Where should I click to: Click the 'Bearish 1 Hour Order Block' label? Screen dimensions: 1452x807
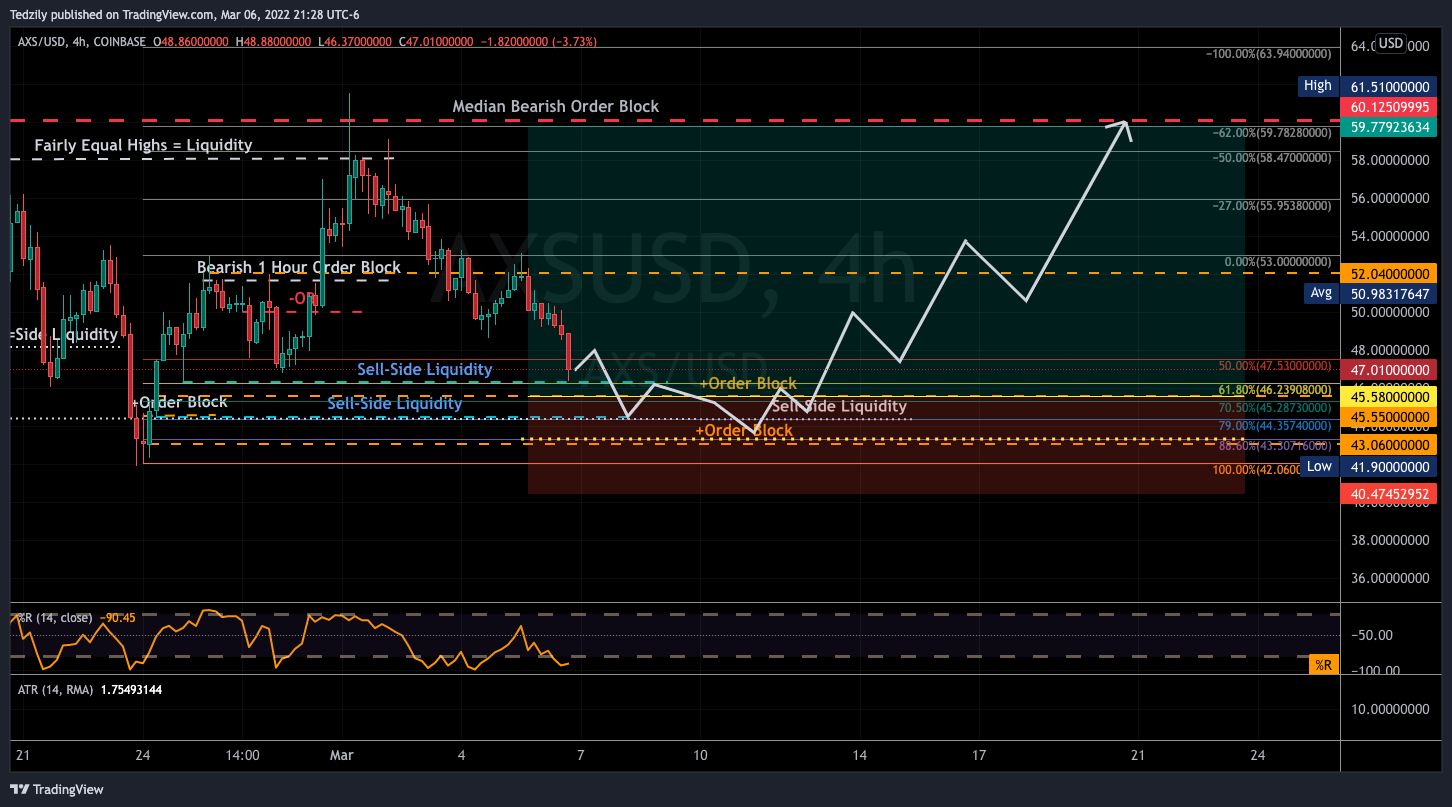298,267
